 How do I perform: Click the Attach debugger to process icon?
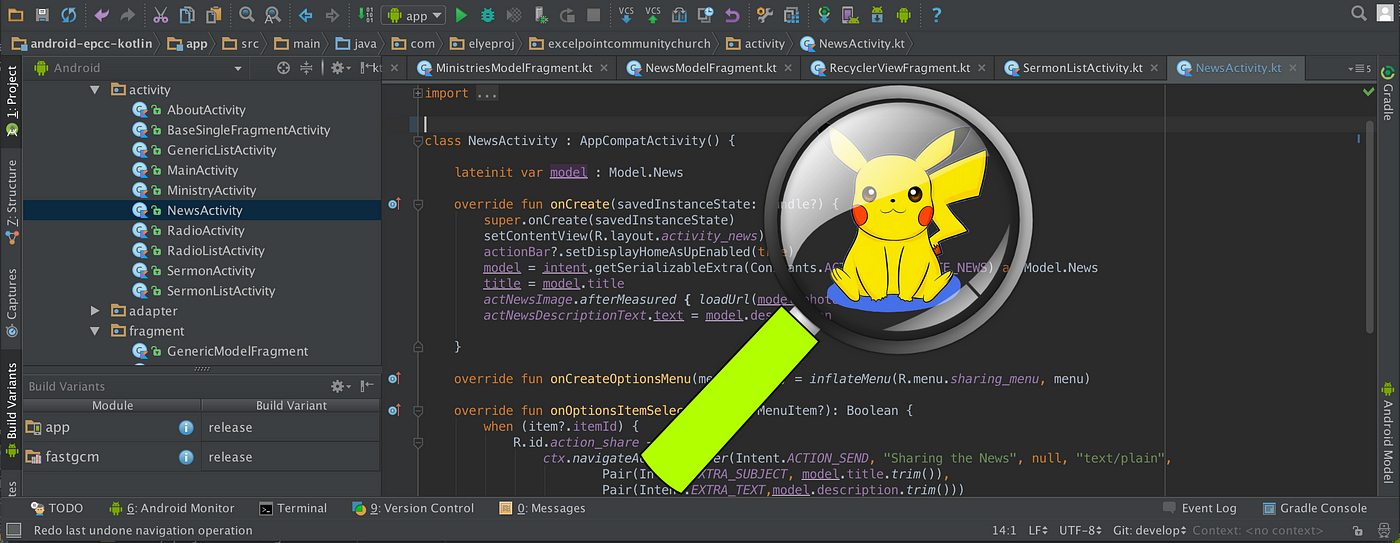tap(541, 15)
